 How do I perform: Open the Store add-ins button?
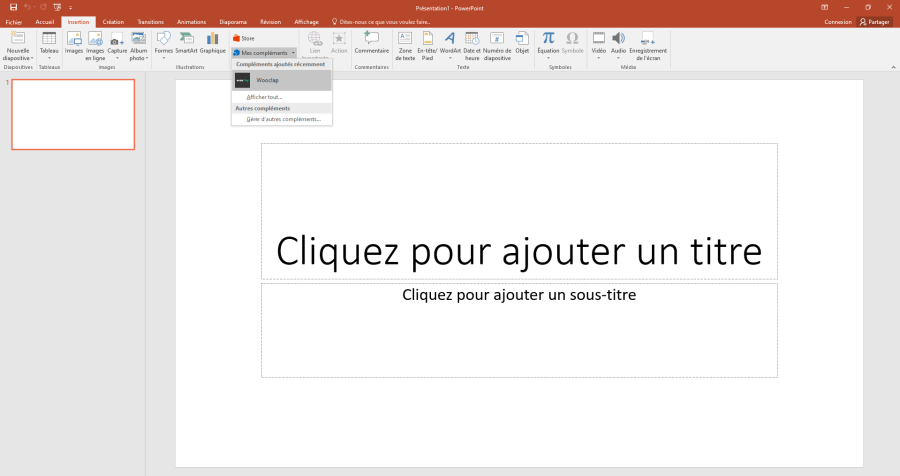click(x=244, y=38)
